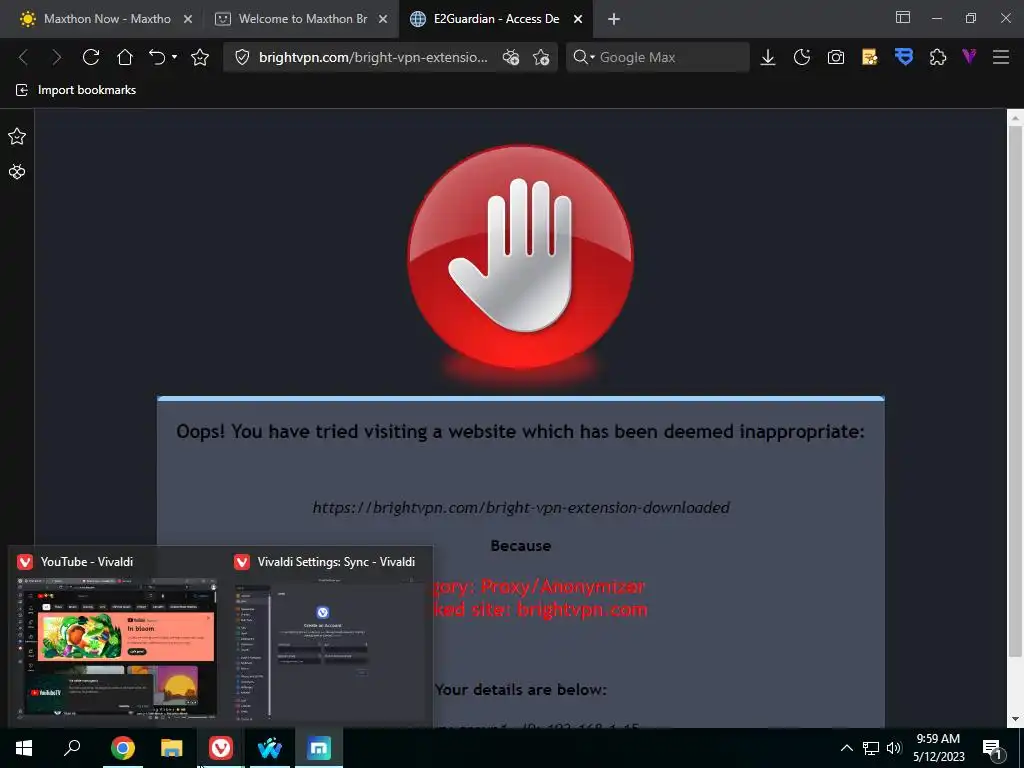Reload the current page
The image size is (1024, 768).
(91, 57)
